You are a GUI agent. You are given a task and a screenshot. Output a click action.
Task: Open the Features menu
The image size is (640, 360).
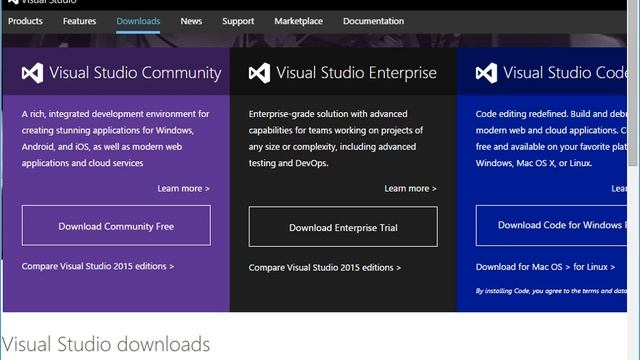[x=80, y=21]
